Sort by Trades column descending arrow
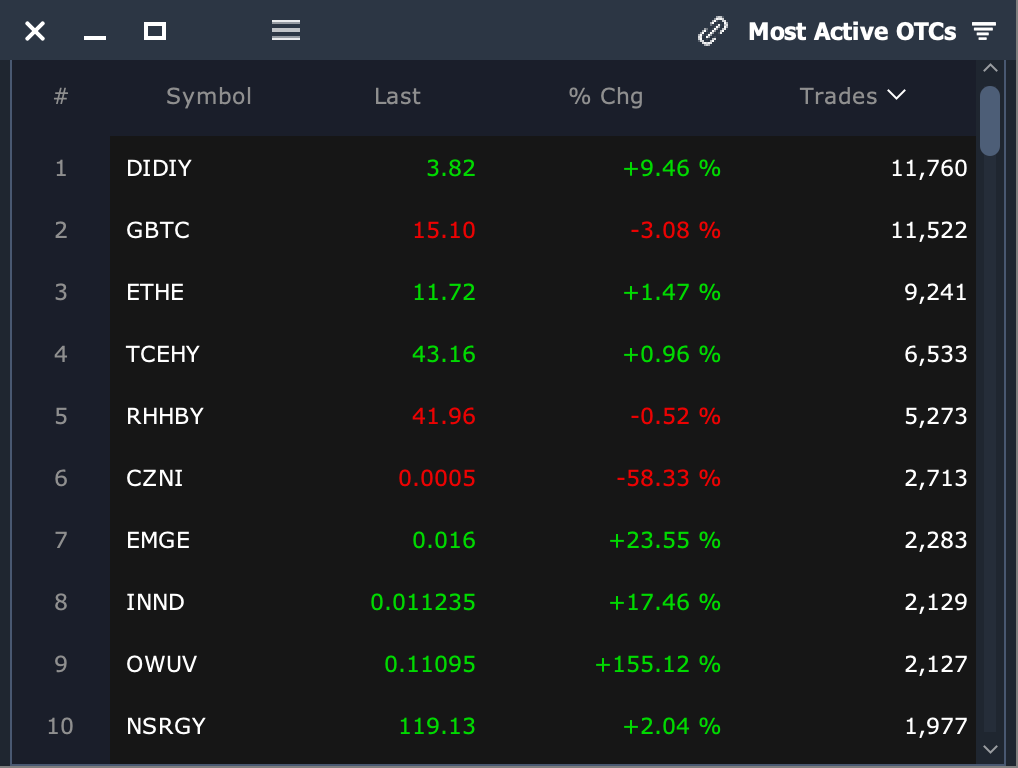 coord(896,95)
